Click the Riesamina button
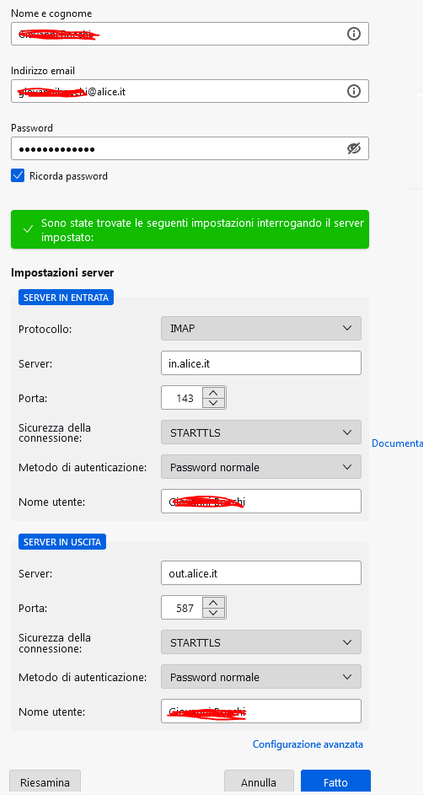Image resolution: width=423 pixels, height=800 pixels. (45, 783)
